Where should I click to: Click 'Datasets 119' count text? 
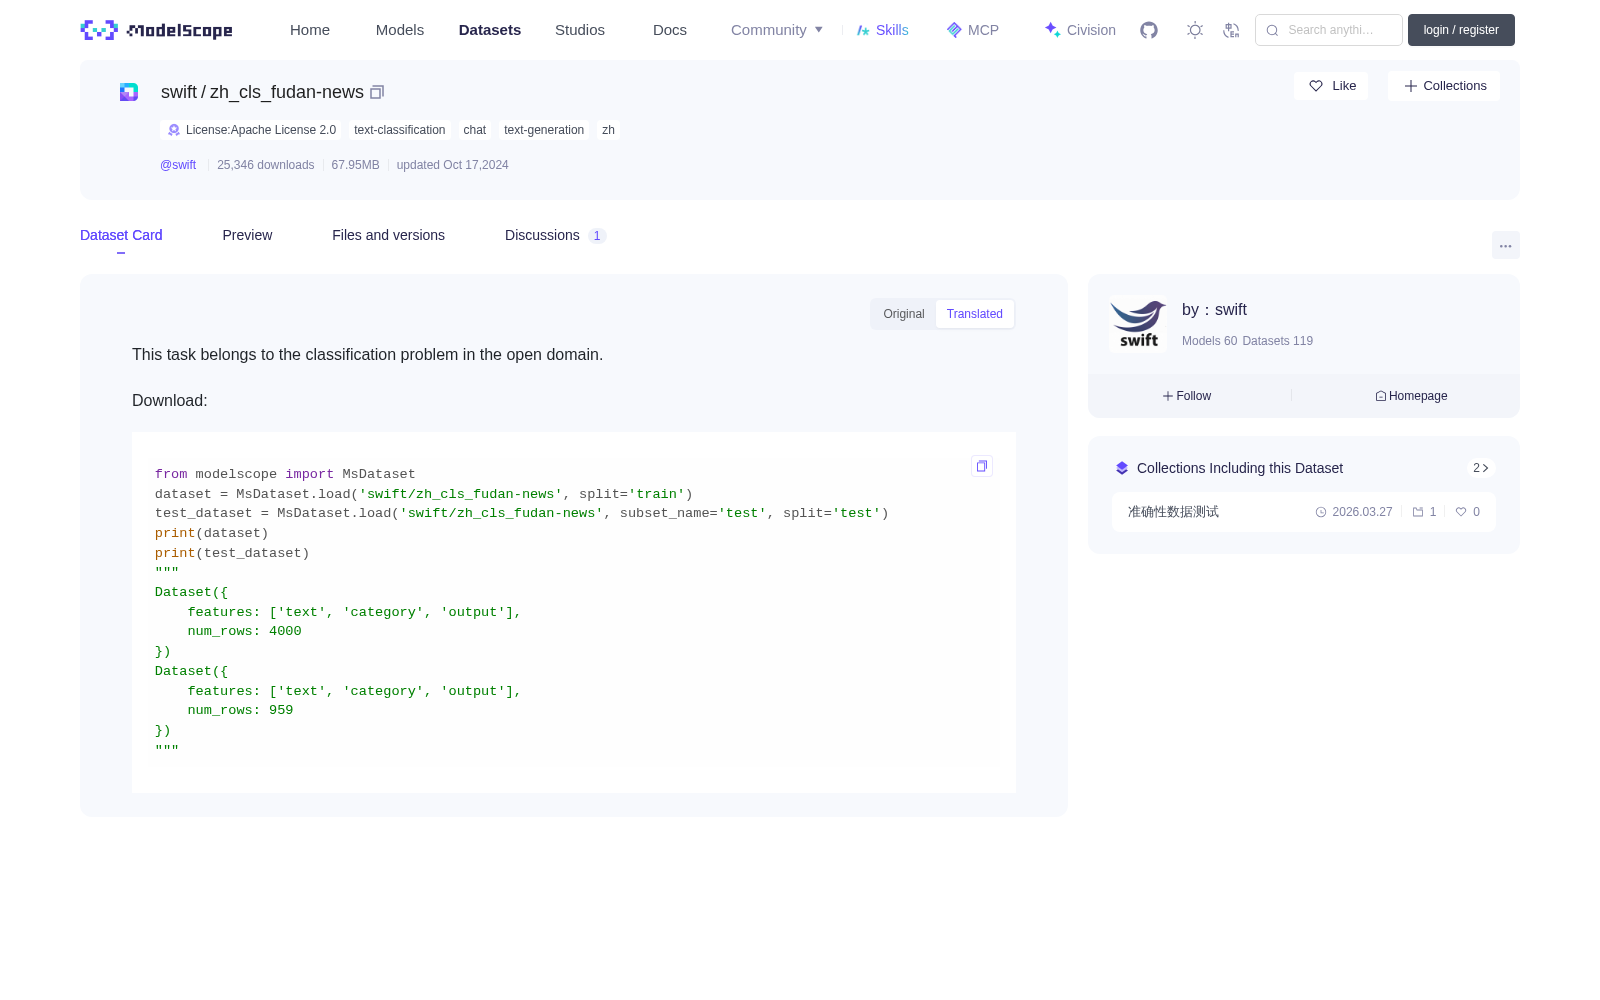tap(1277, 341)
